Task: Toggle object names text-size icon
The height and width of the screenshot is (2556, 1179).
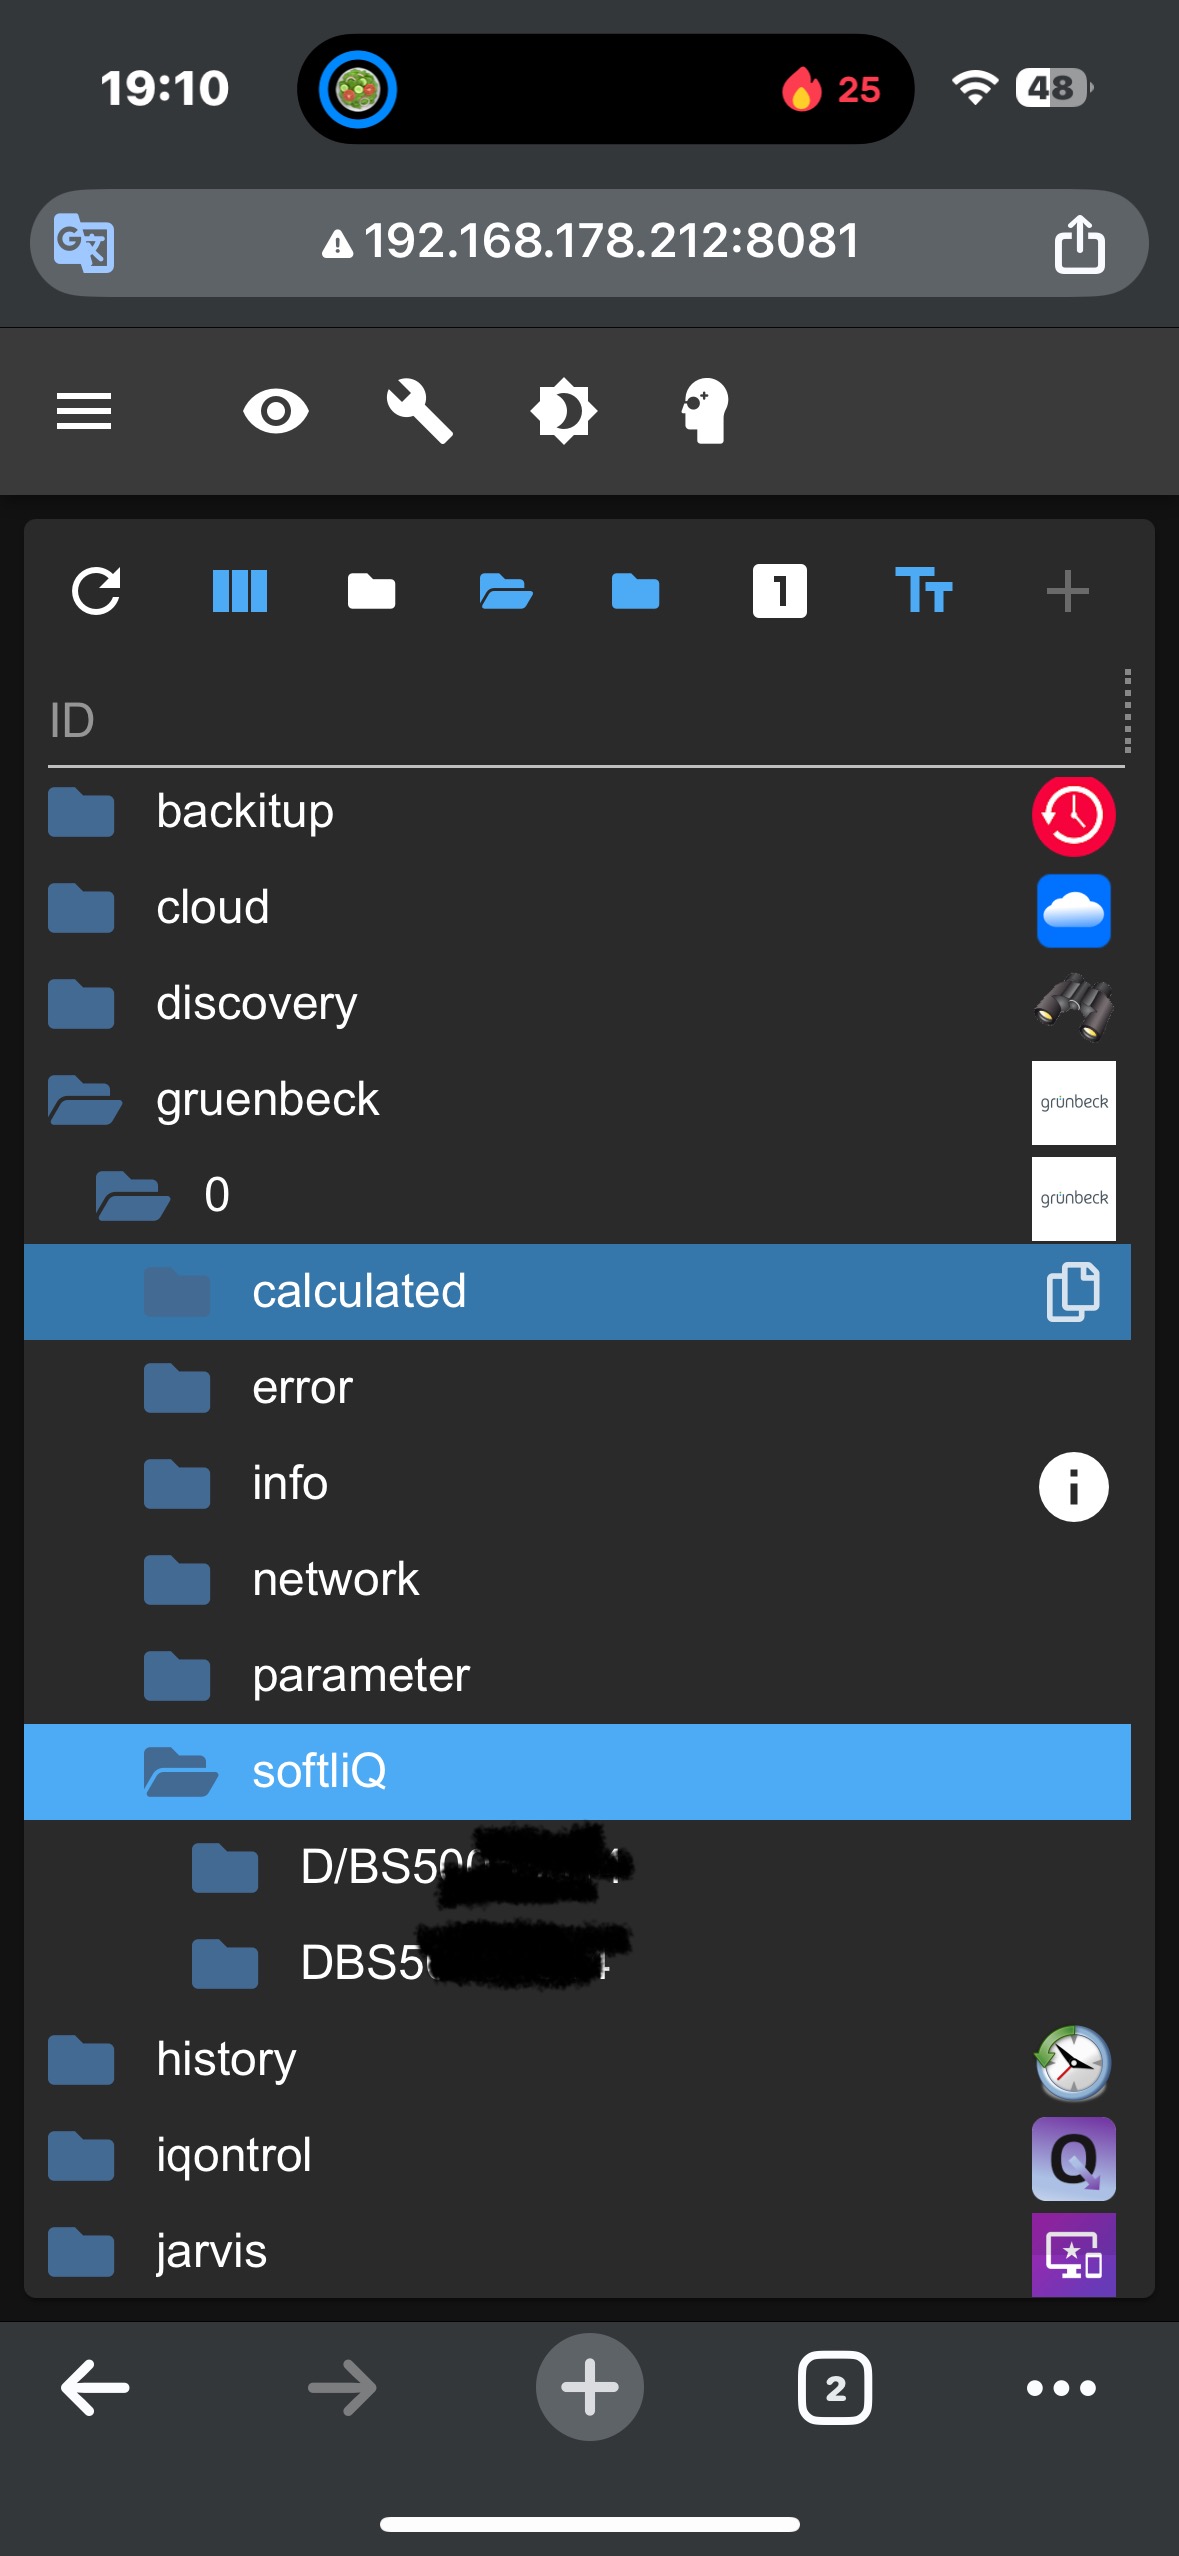Action: coord(923,591)
